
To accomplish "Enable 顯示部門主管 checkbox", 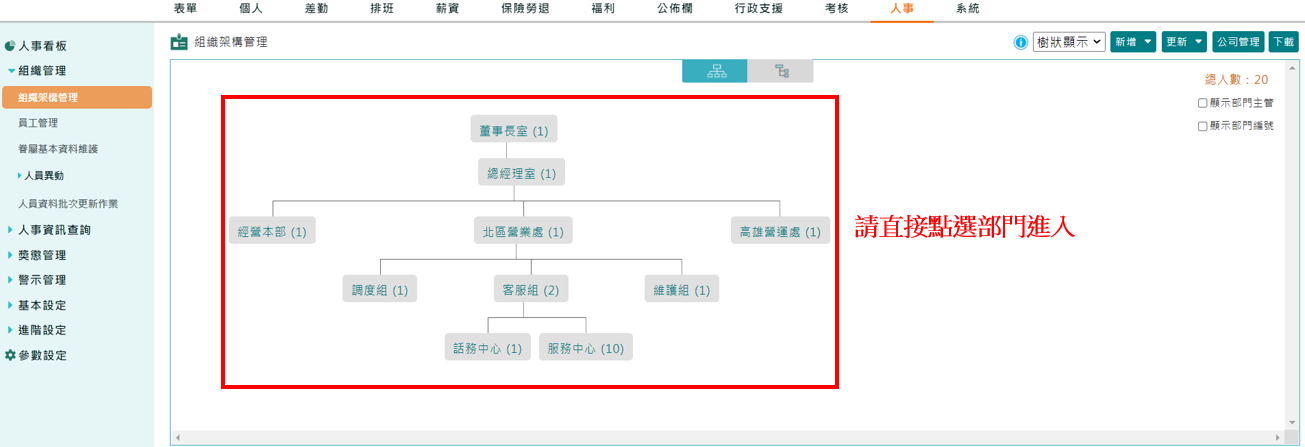I will 1203,102.
